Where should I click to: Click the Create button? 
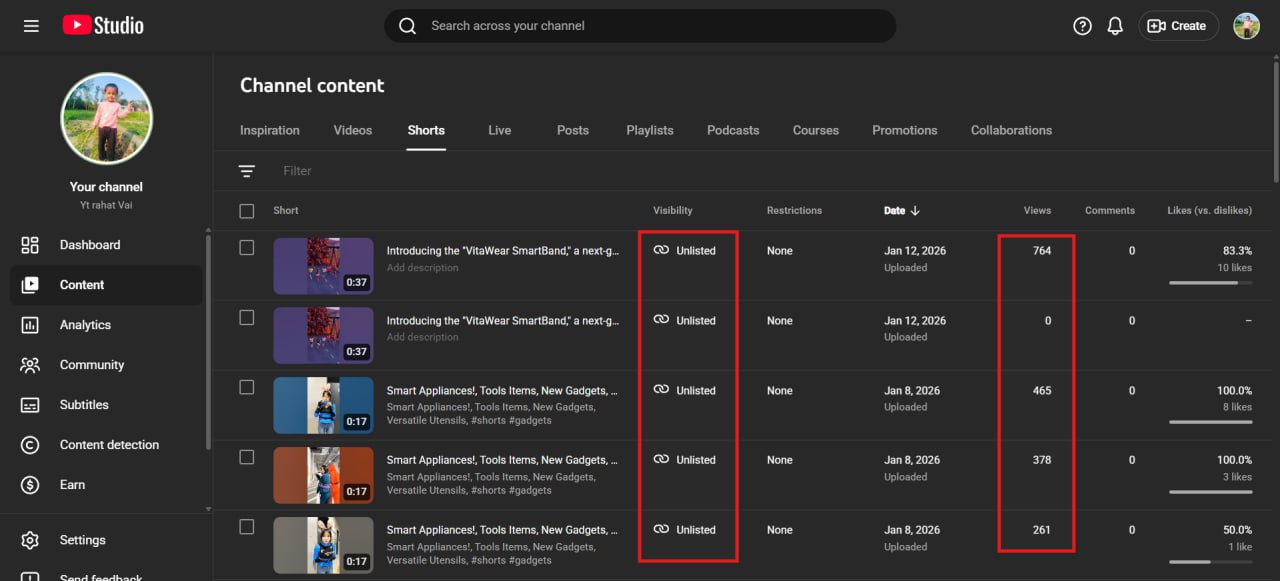(x=1178, y=26)
